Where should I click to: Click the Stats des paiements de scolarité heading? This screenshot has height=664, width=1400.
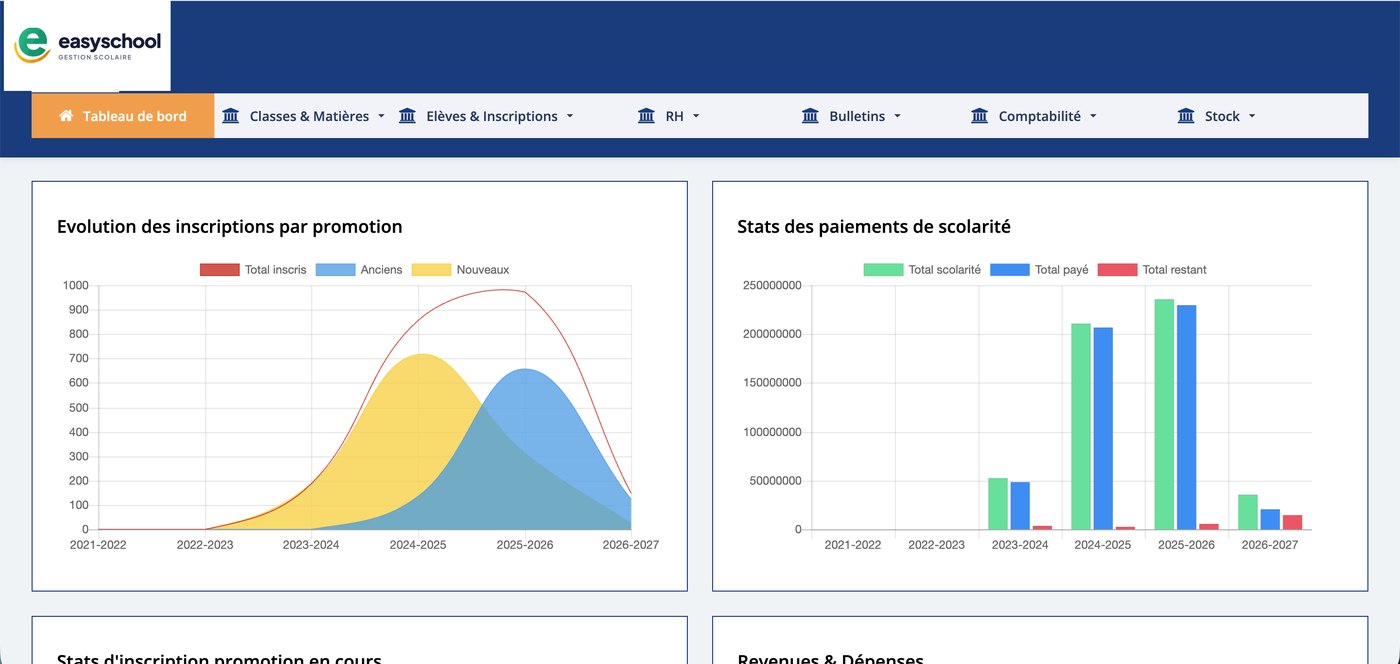[x=874, y=227]
